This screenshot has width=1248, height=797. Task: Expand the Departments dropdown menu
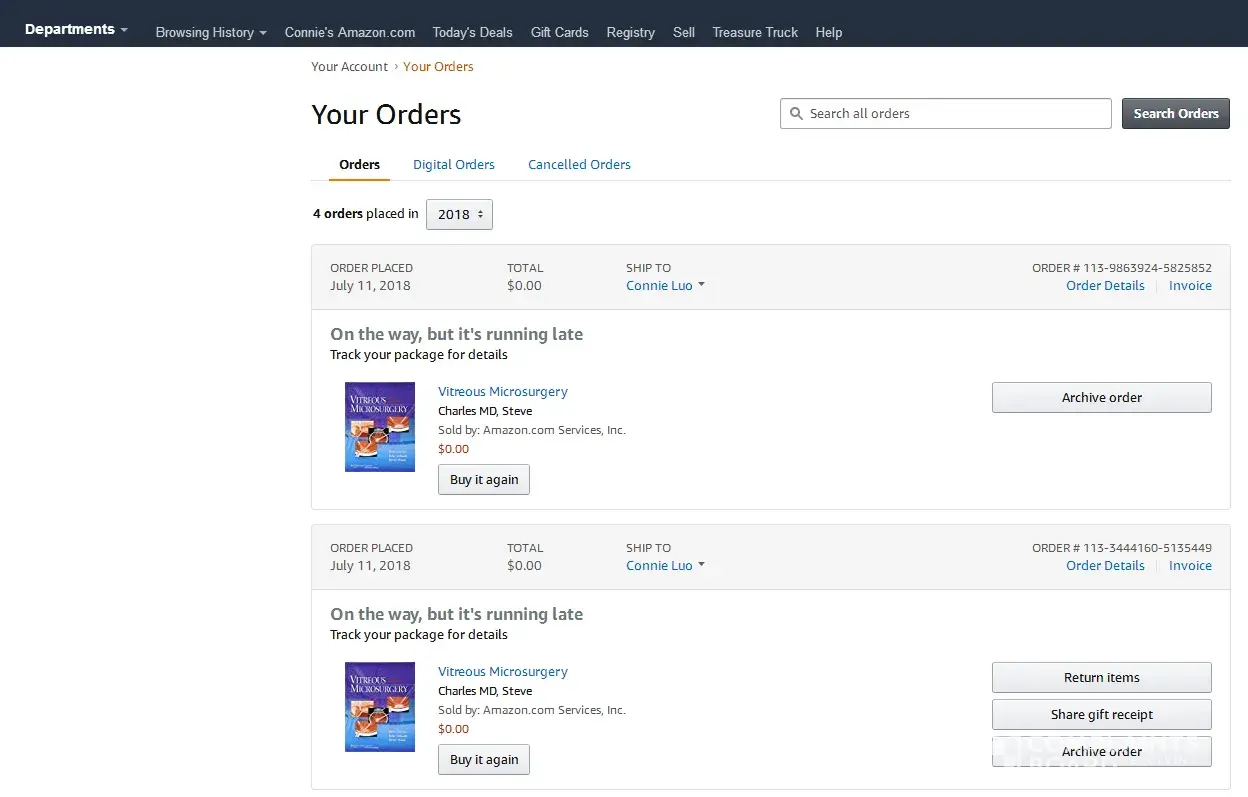76,30
